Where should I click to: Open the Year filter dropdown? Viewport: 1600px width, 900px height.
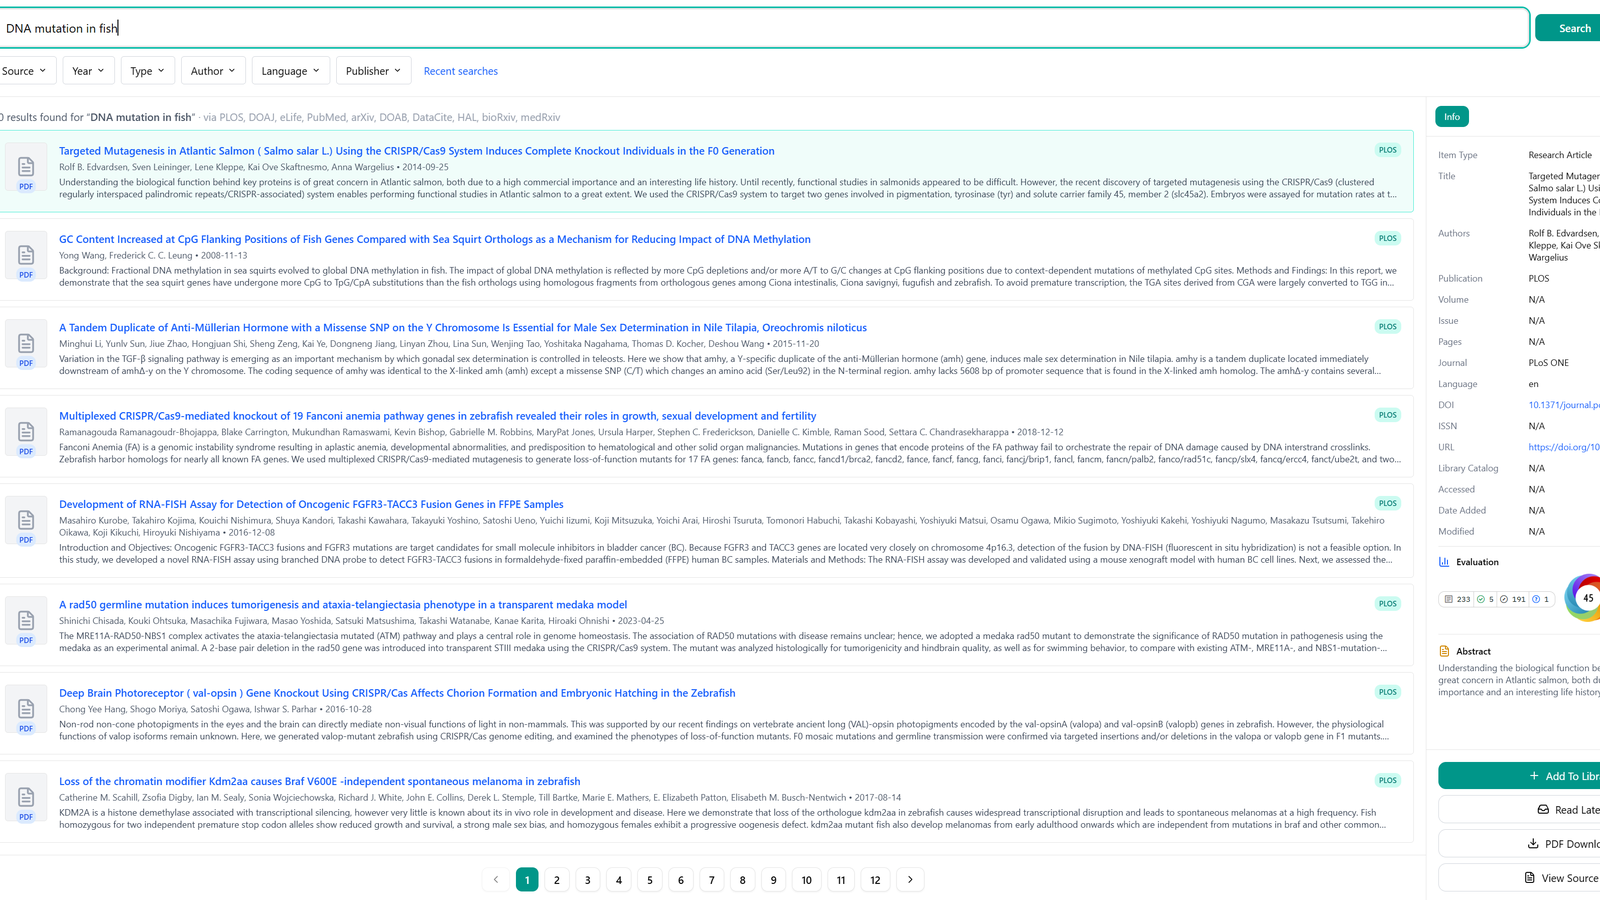88,71
